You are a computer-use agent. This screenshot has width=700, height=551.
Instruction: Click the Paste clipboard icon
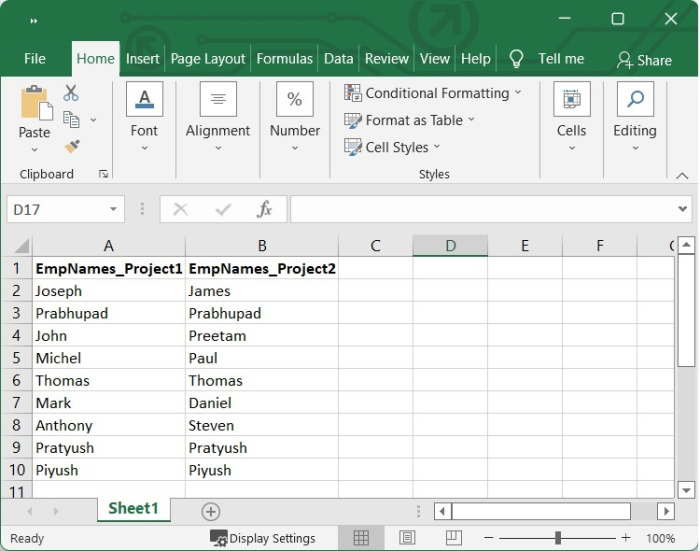point(36,103)
